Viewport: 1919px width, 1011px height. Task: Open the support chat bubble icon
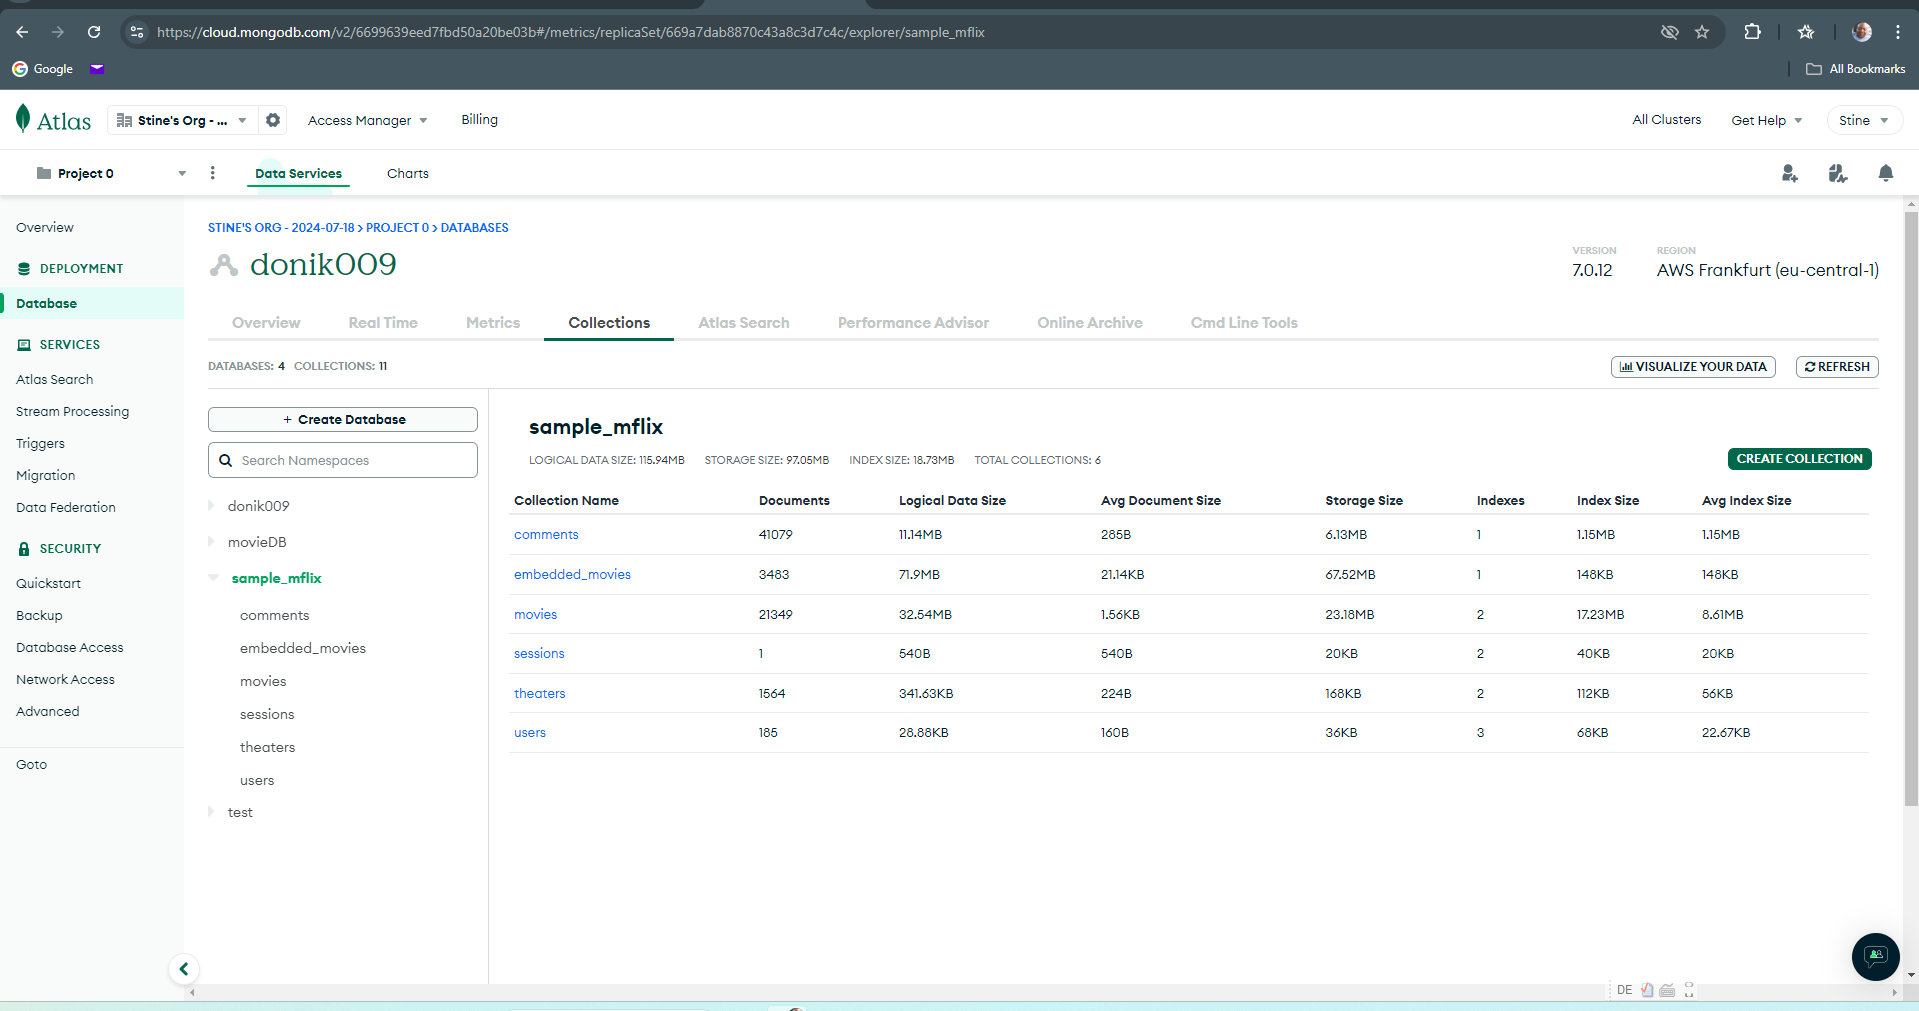tap(1875, 957)
